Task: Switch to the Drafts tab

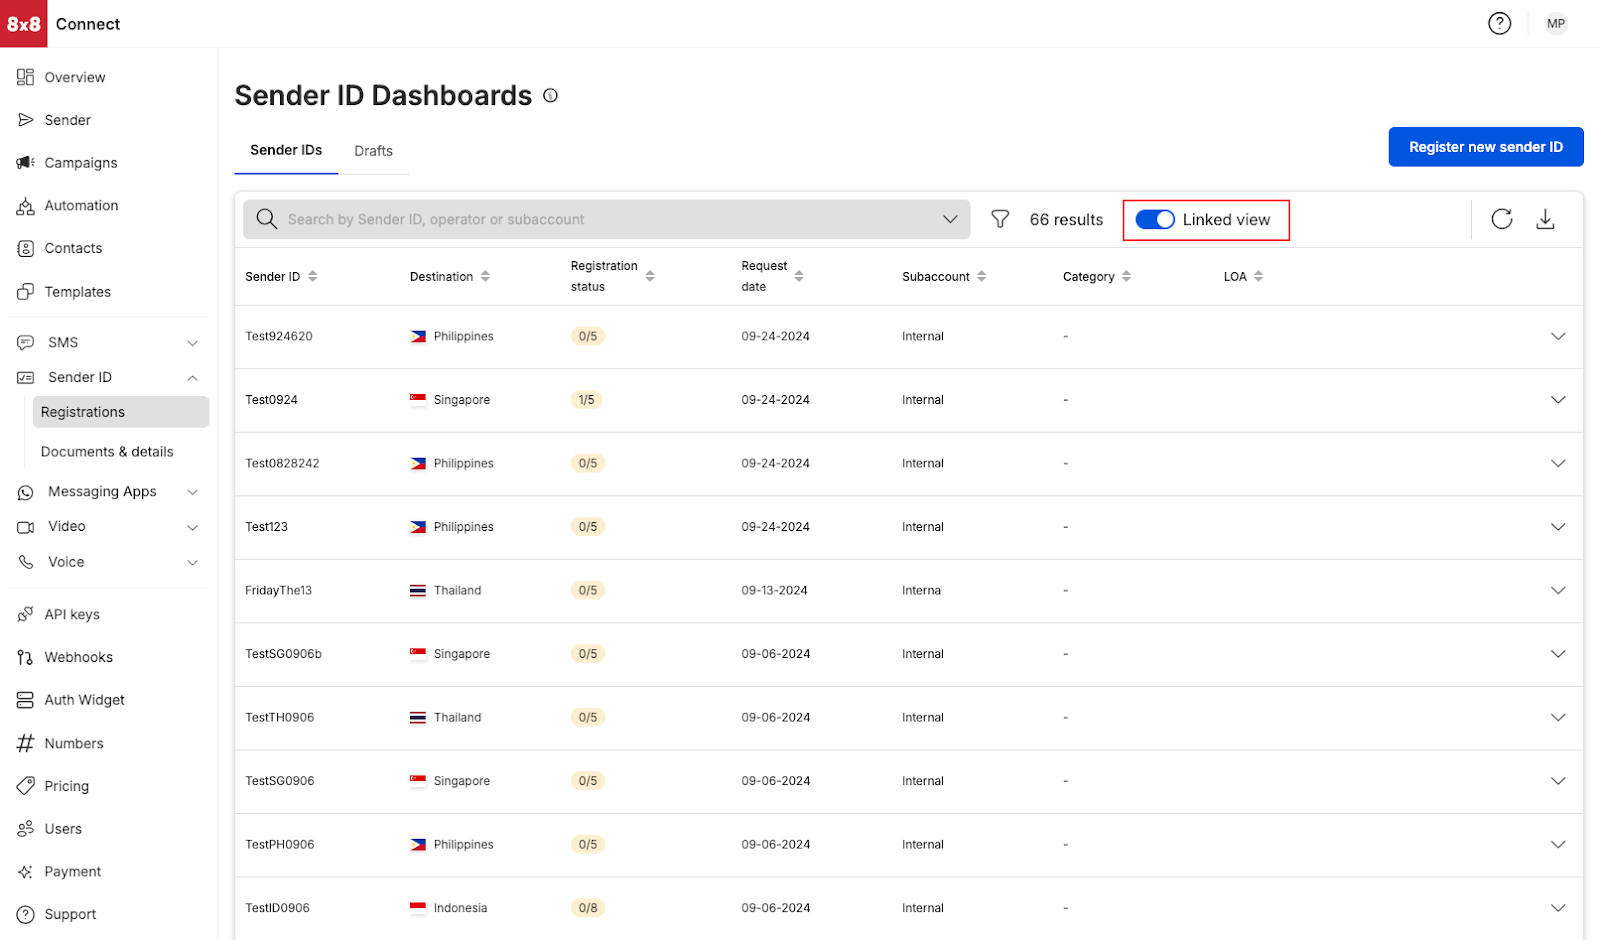Action: (x=373, y=151)
